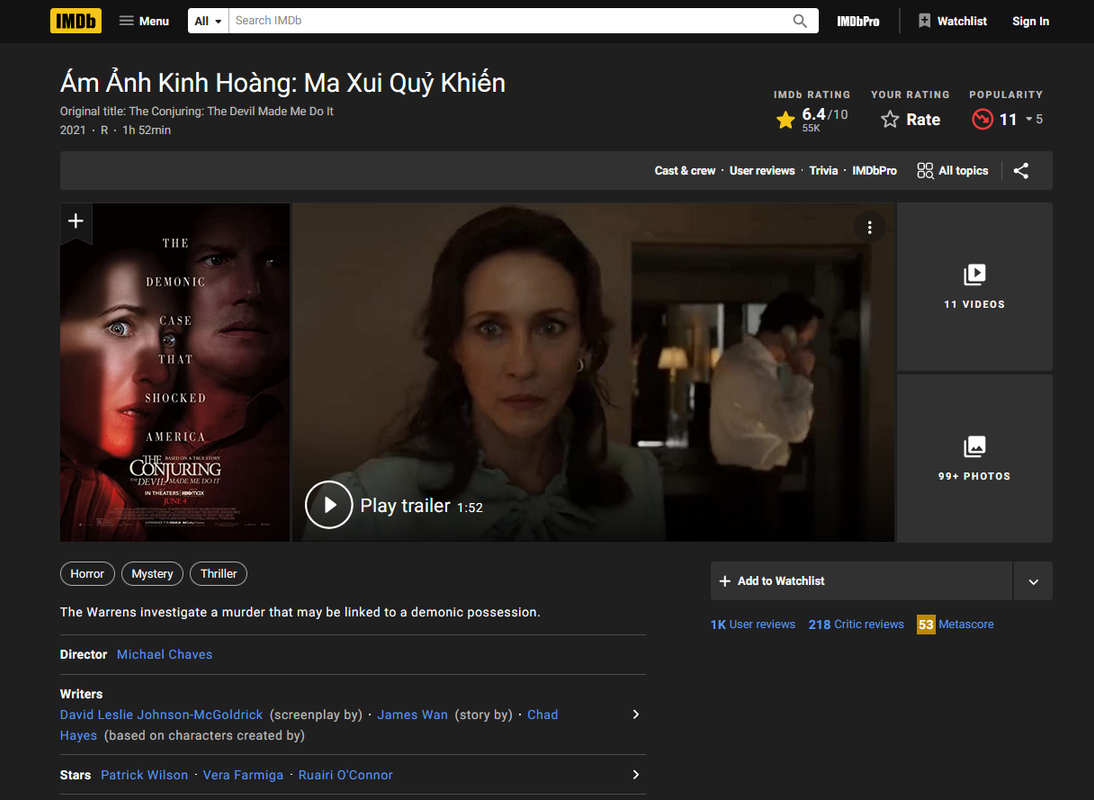Open the Trivia section

(823, 171)
